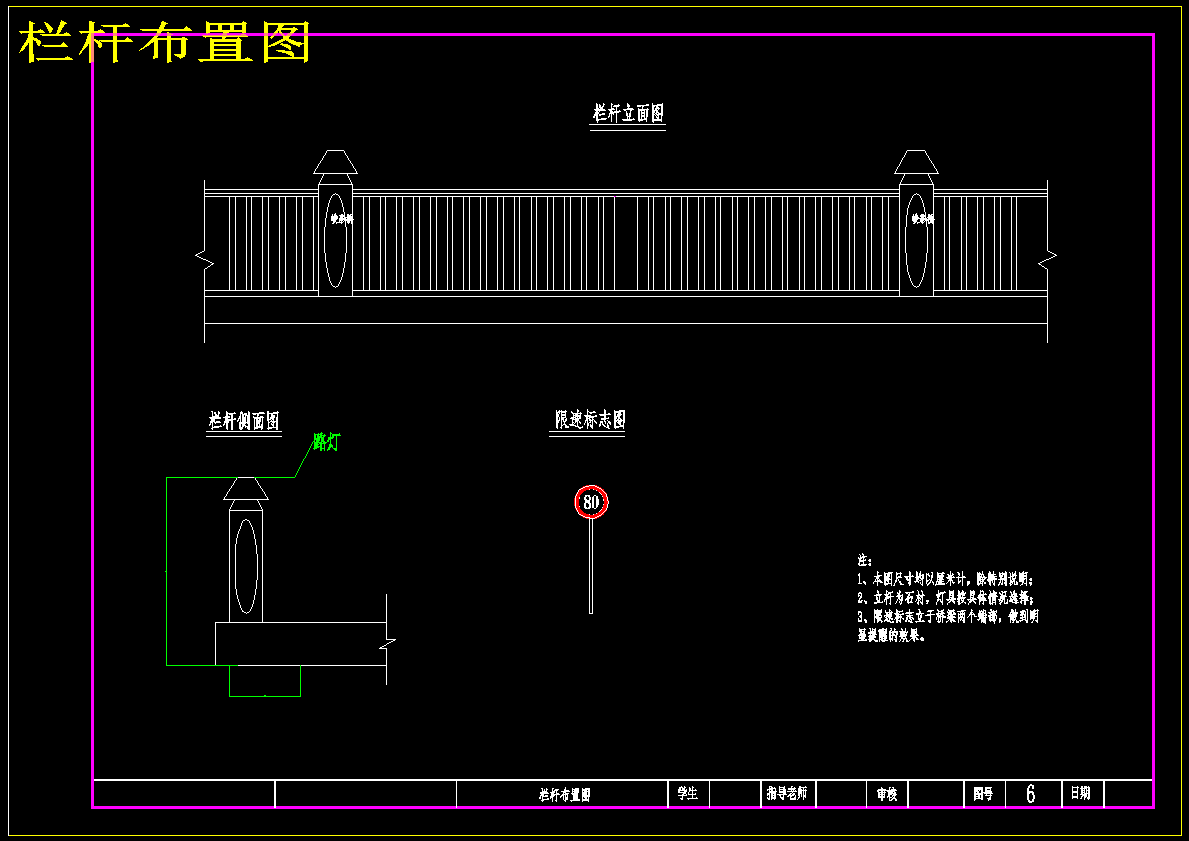The height and width of the screenshot is (841, 1189).
Task: Click the post oval in side view
Action: (246, 566)
